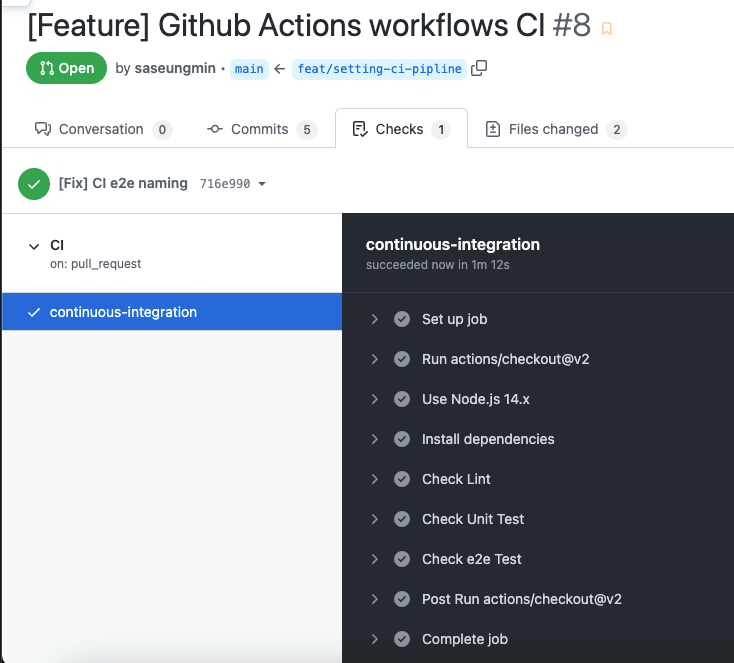Expand the Check Lint step
Viewport: 734px width, 663px height.
374,479
